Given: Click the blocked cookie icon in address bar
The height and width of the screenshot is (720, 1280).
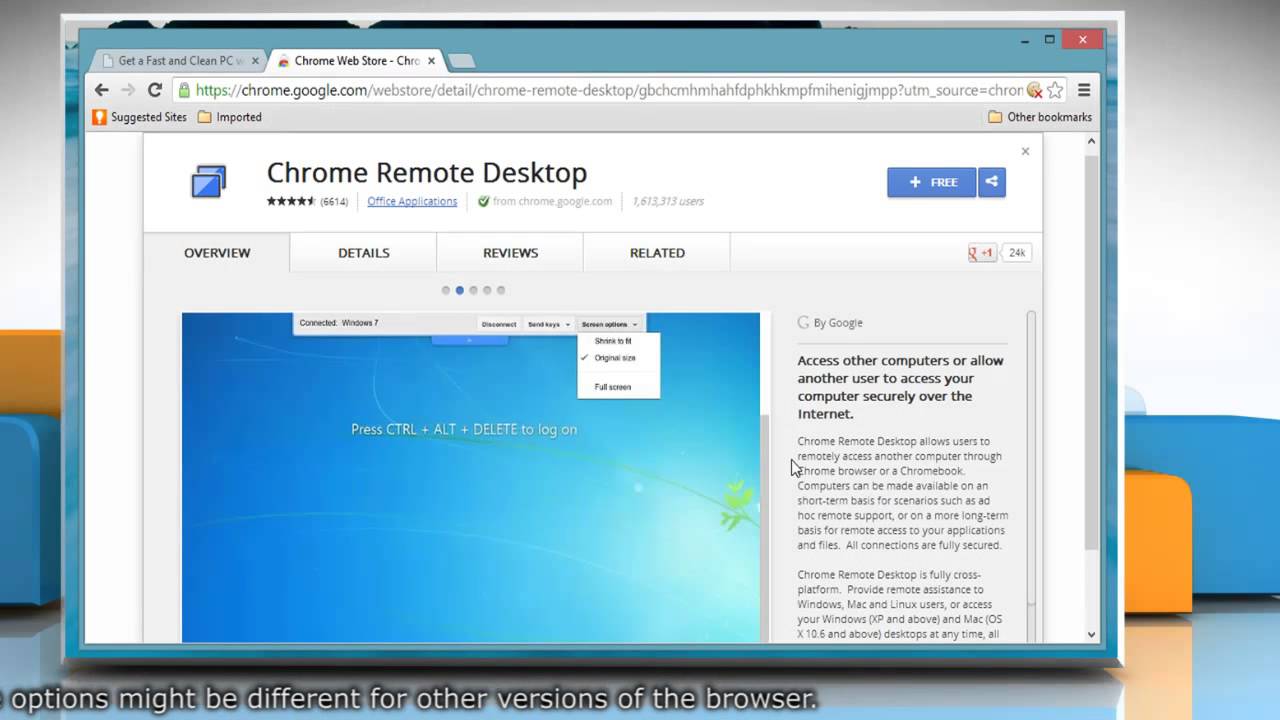Looking at the screenshot, I should coord(1034,90).
